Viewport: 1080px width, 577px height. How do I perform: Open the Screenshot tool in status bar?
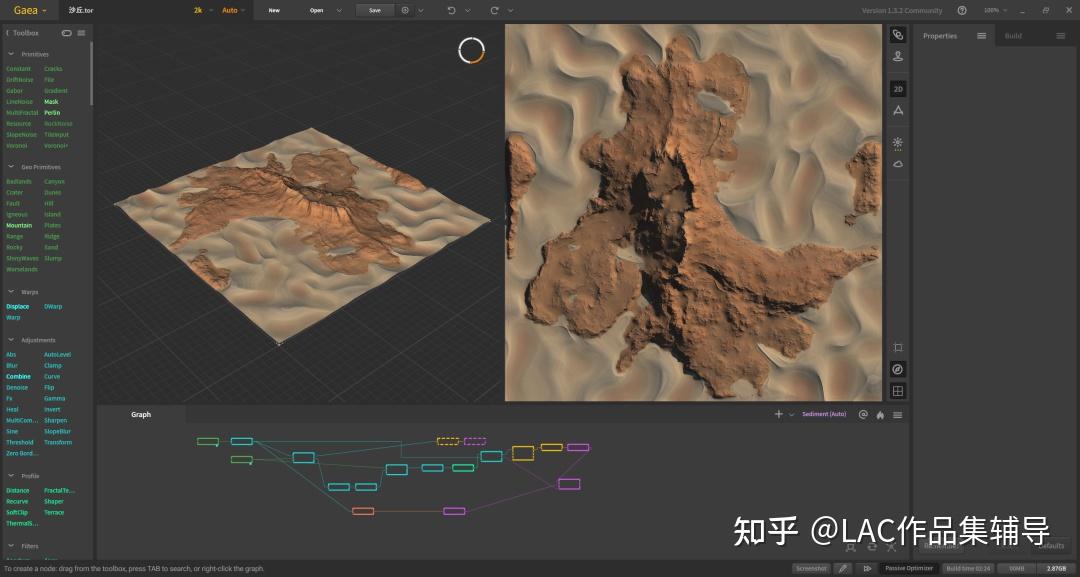[x=810, y=568]
